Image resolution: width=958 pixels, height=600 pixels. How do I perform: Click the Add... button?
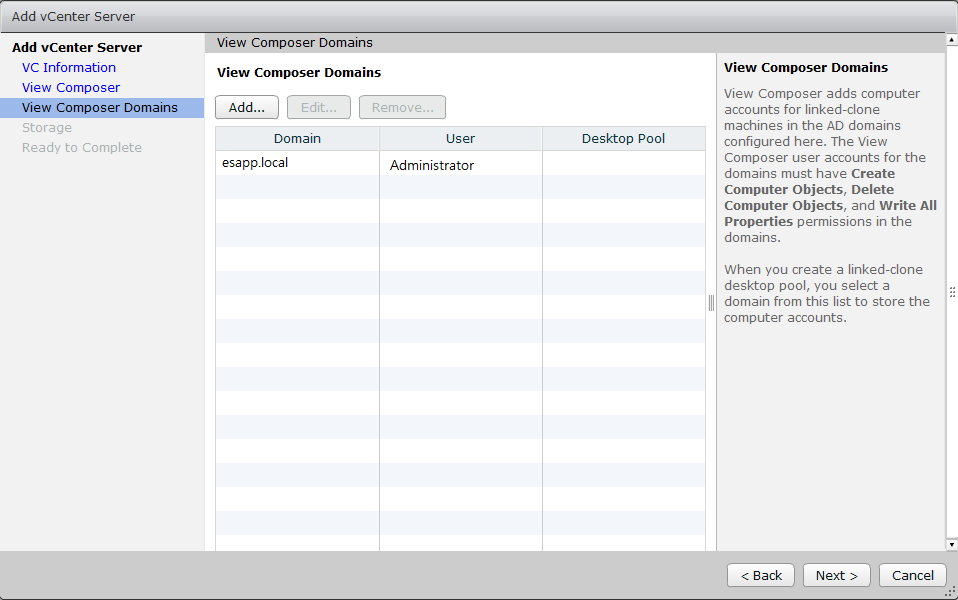[x=247, y=108]
